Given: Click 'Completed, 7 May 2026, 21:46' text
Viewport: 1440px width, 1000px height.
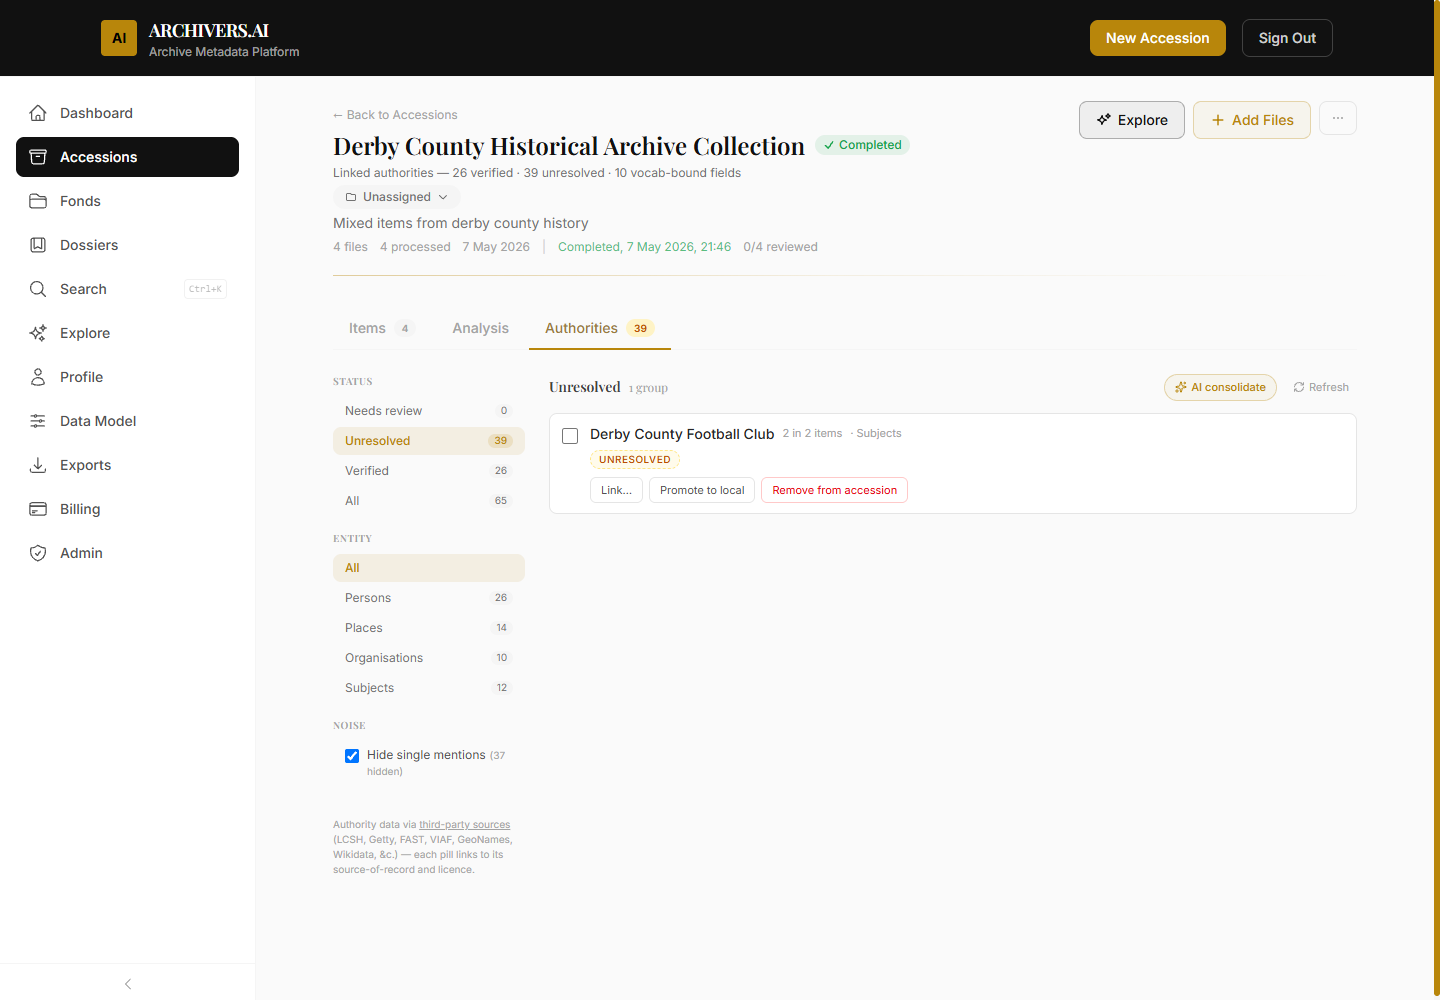Looking at the screenshot, I should tap(644, 247).
